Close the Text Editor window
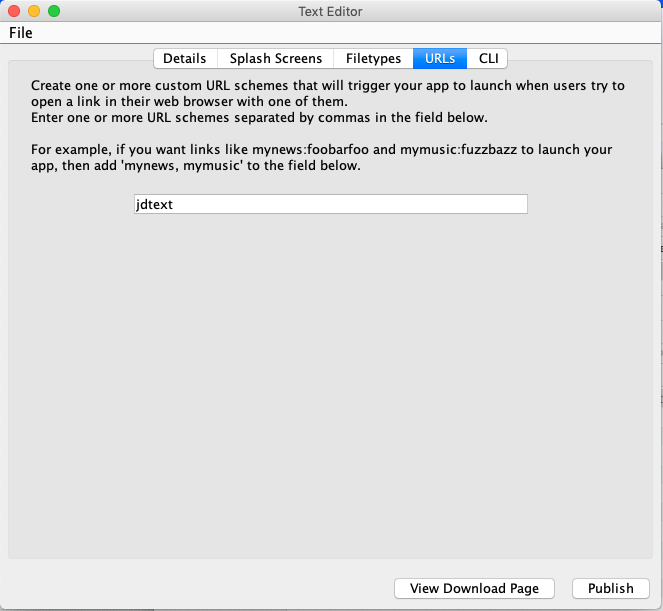 point(13,11)
